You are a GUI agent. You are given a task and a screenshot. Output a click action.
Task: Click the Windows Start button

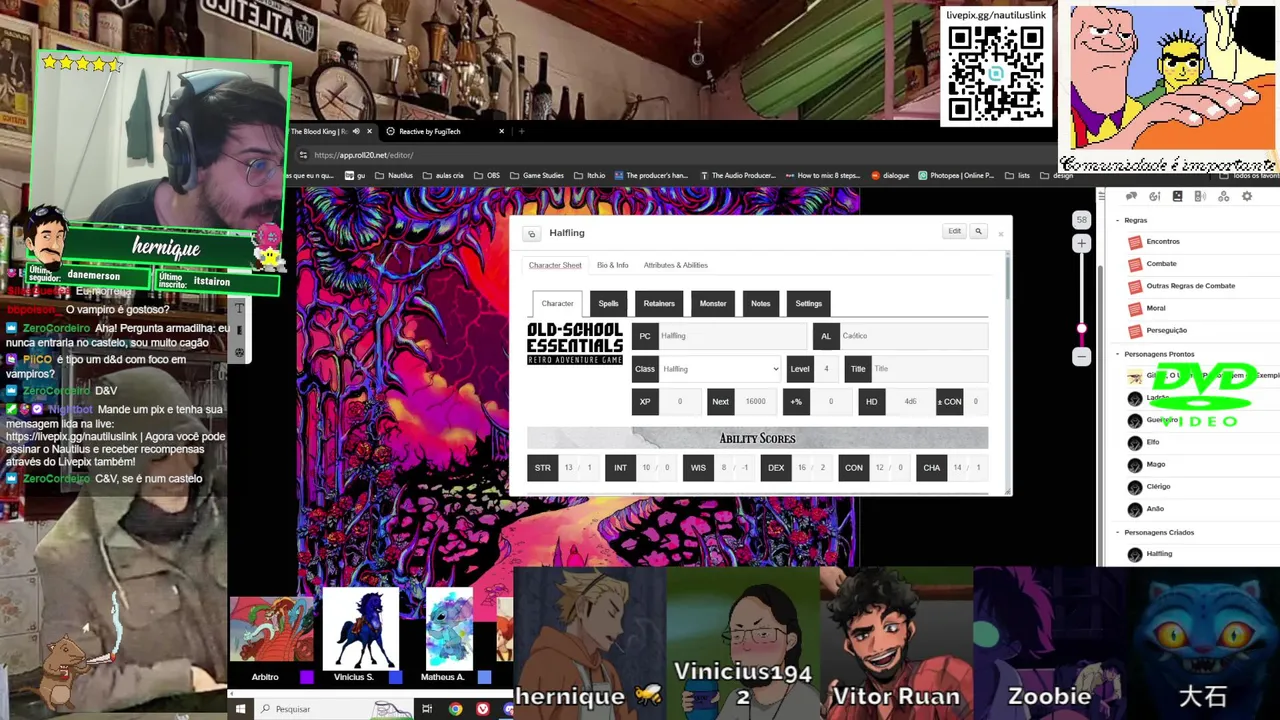tap(240, 709)
